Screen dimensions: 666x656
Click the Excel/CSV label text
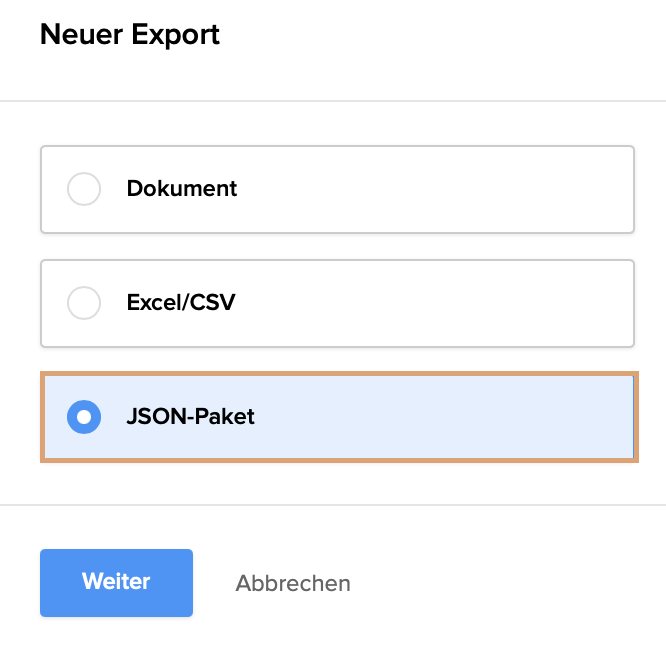tap(181, 303)
